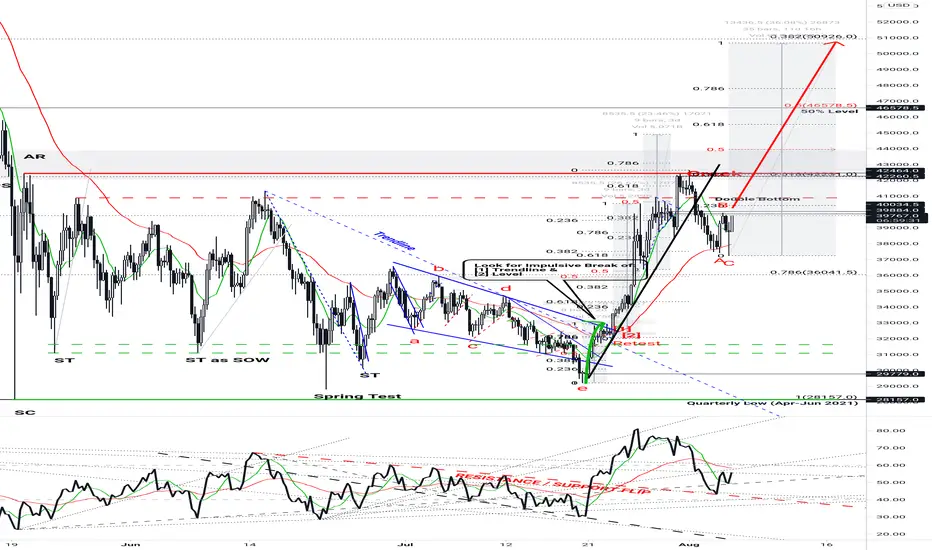Click the 1(28157.0) Fibonacci label
The width and height of the screenshot is (932, 550).
click(x=826, y=397)
